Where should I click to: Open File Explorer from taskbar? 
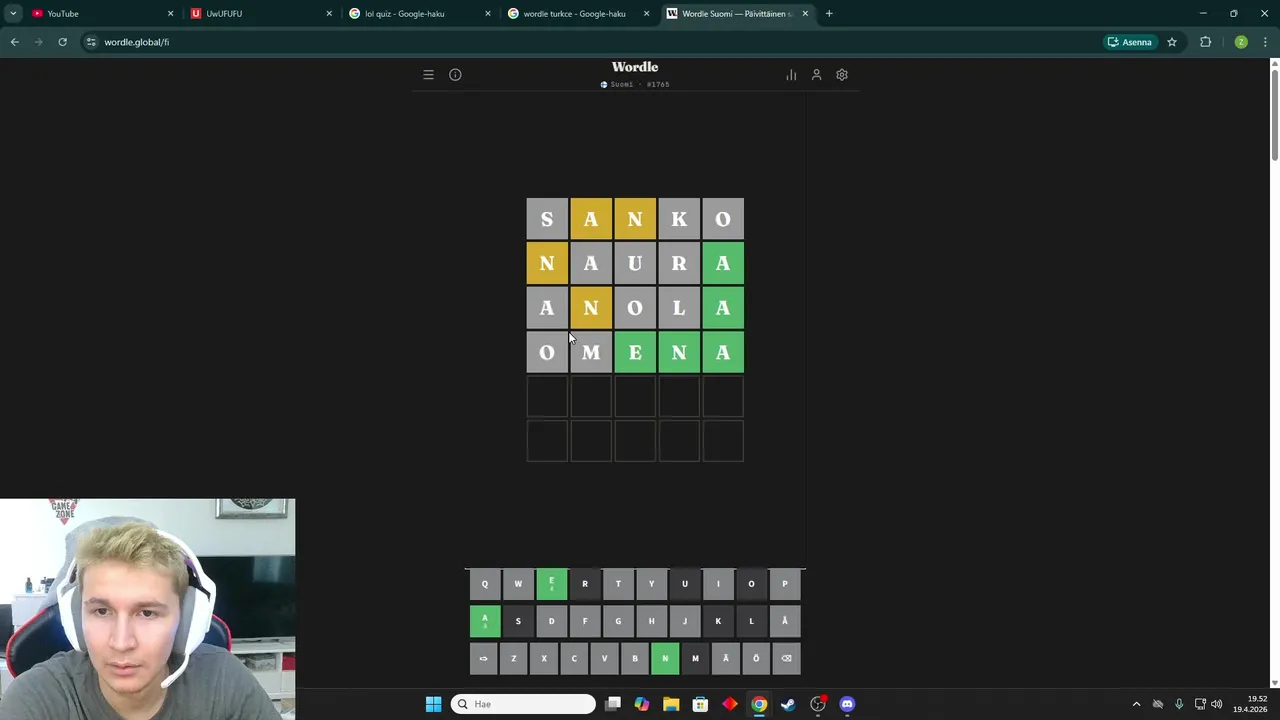pos(671,704)
